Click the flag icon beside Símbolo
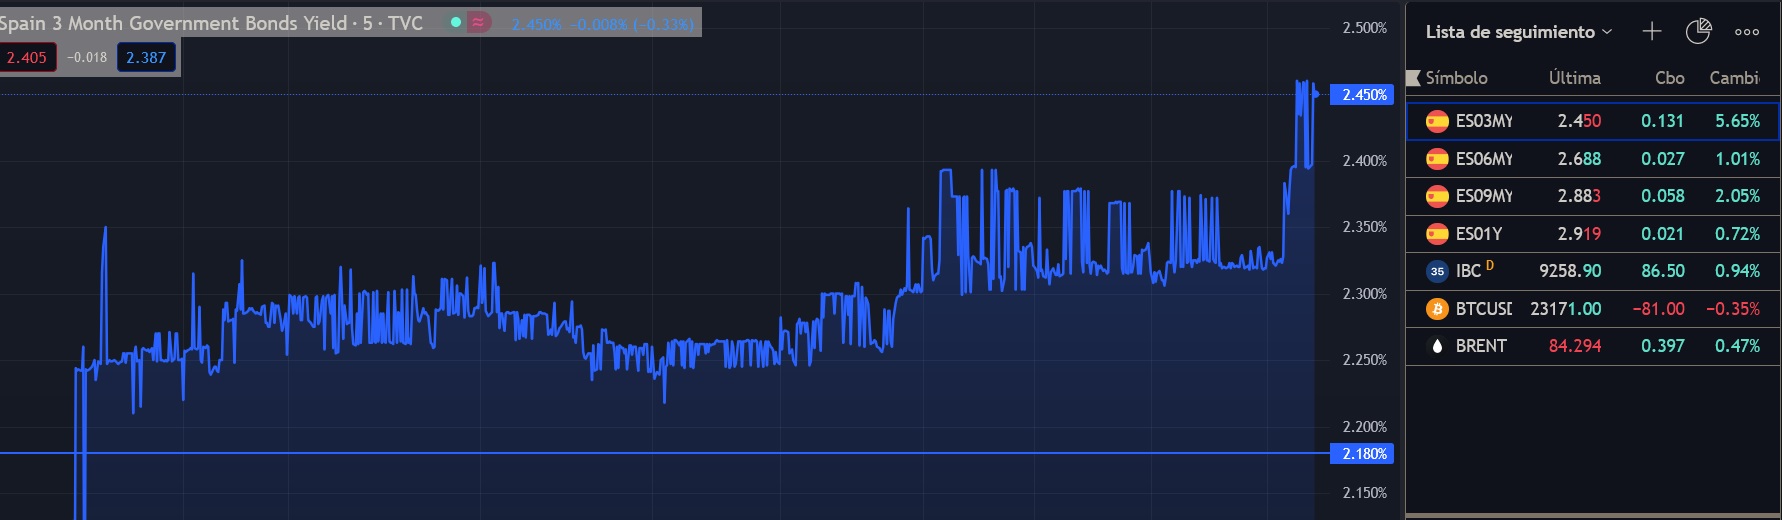 point(1413,78)
